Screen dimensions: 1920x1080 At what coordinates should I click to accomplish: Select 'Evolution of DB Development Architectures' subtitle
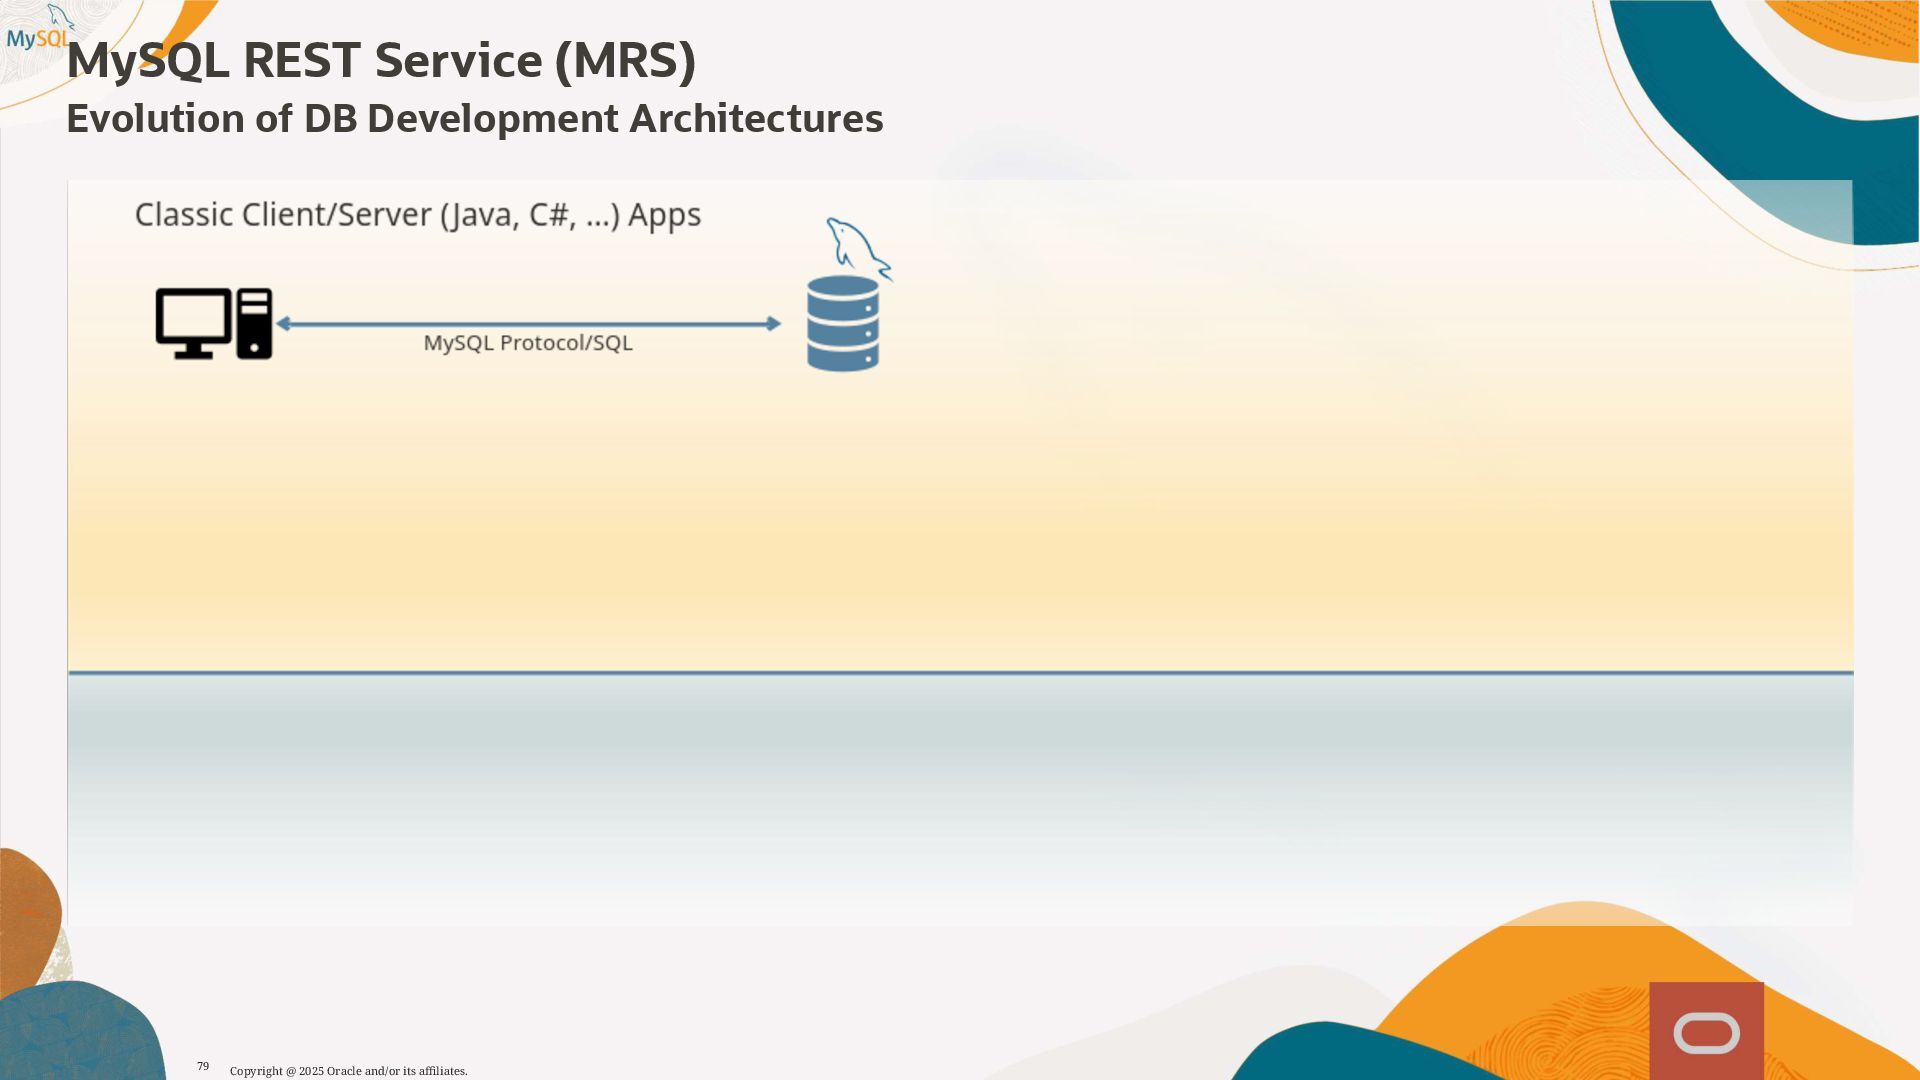coord(474,119)
